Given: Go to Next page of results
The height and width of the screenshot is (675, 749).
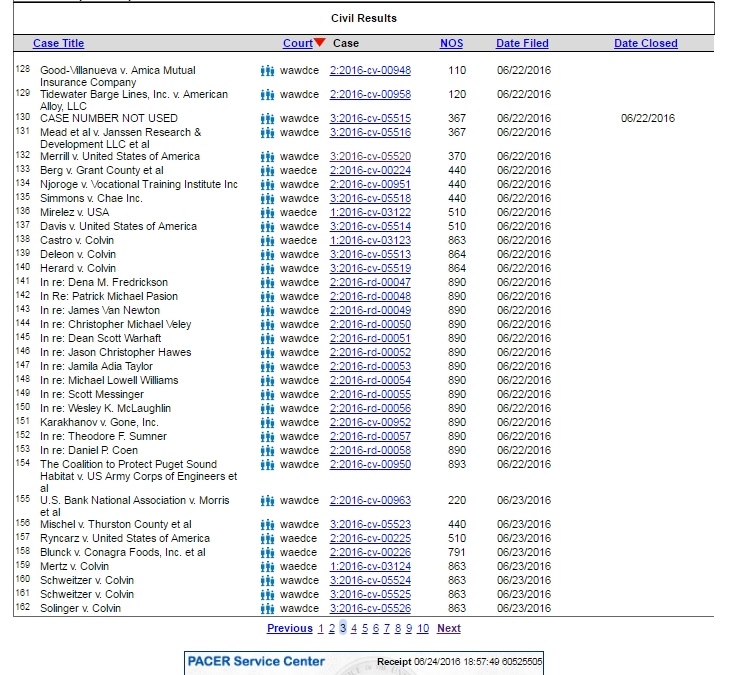Looking at the screenshot, I should [449, 628].
